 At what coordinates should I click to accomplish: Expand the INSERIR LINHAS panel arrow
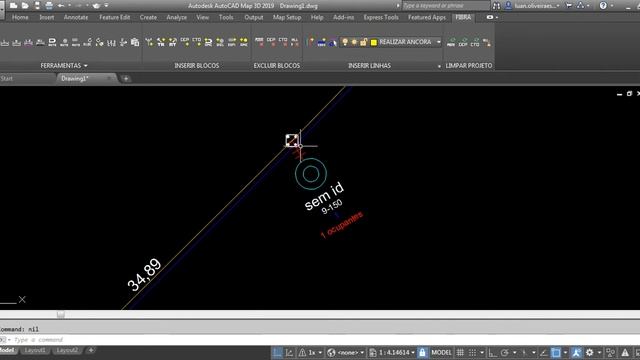439,66
